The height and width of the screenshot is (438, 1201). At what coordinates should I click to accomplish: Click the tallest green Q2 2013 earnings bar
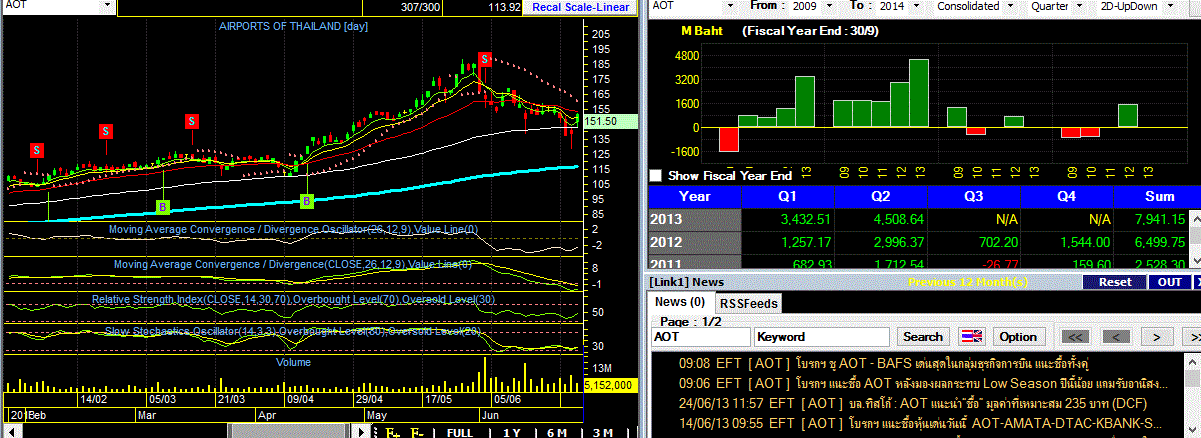[919, 93]
